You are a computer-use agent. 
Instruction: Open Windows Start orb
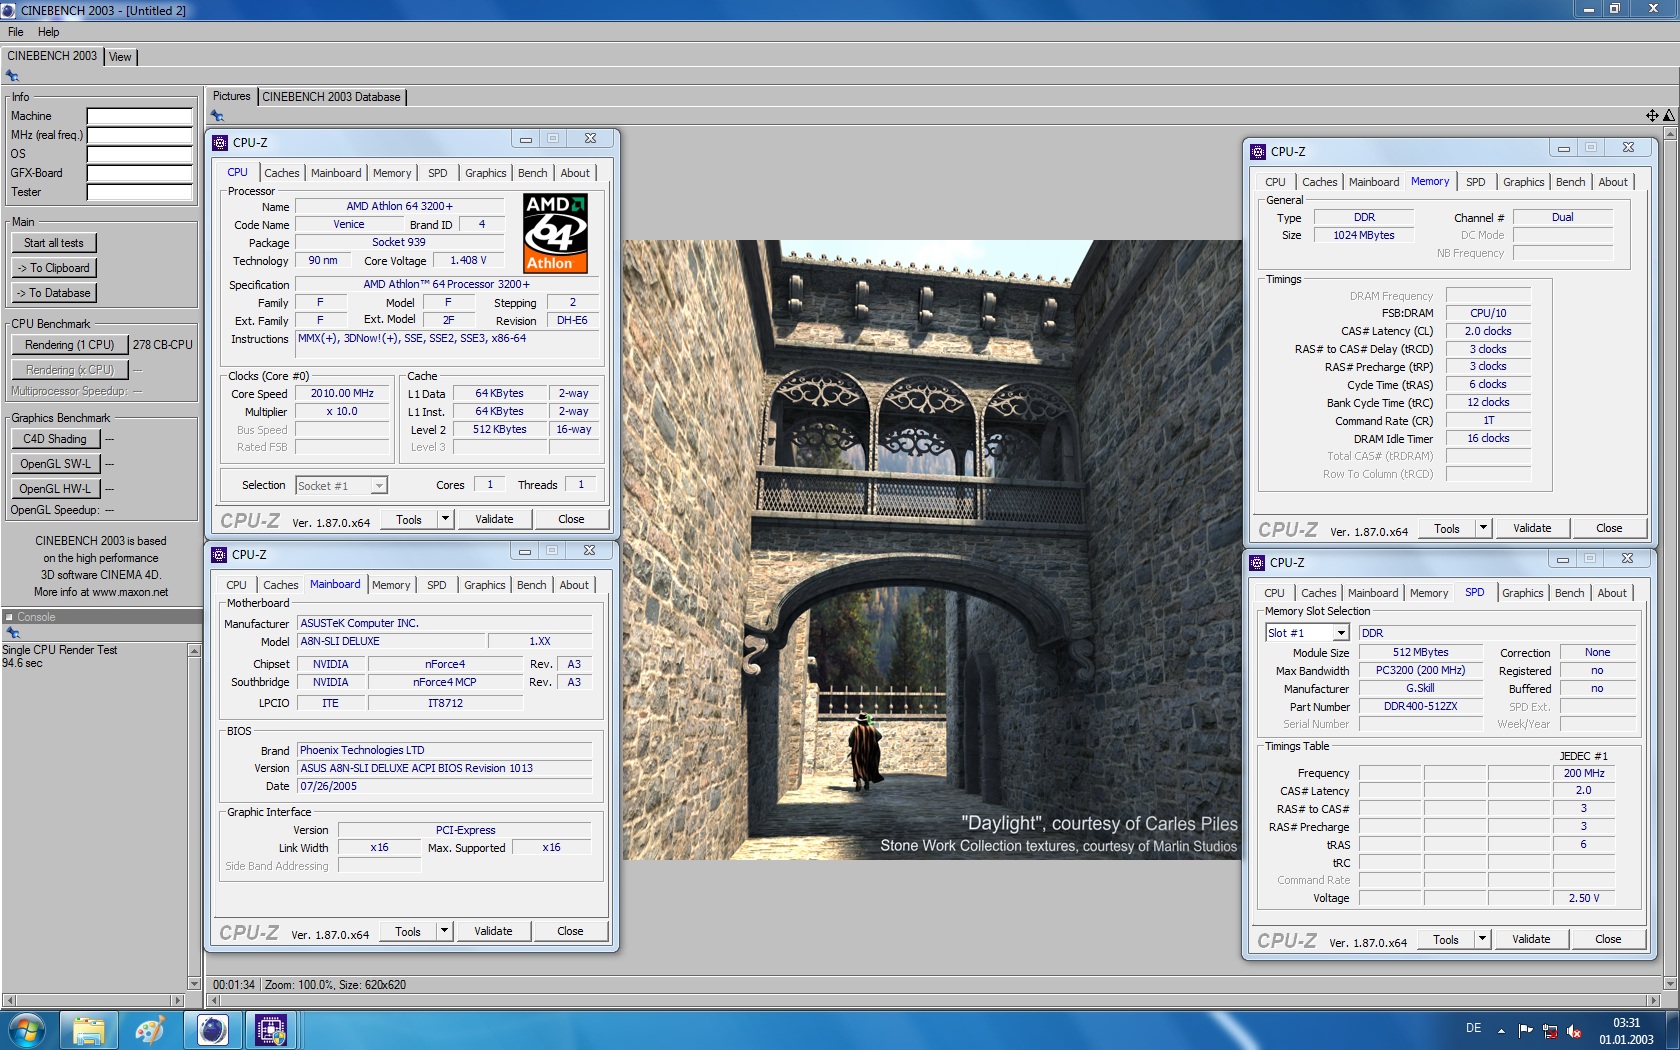pyautogui.click(x=27, y=1030)
